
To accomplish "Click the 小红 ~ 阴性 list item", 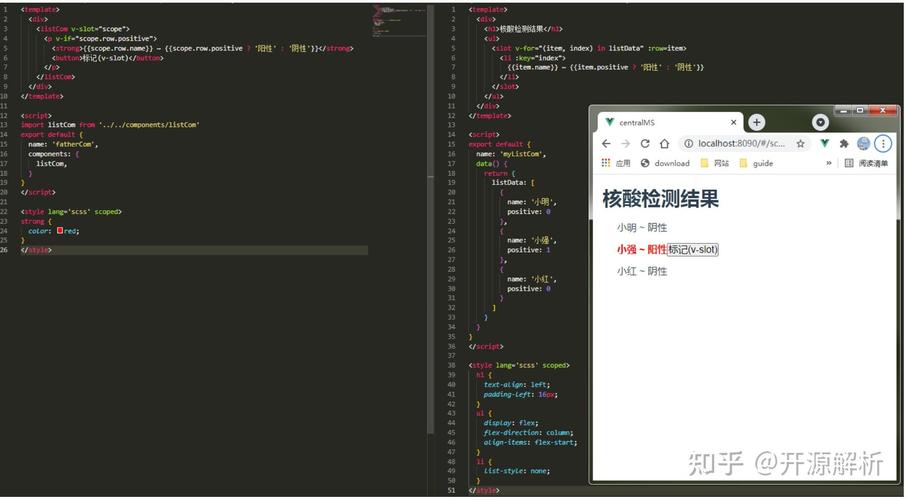I will click(641, 271).
